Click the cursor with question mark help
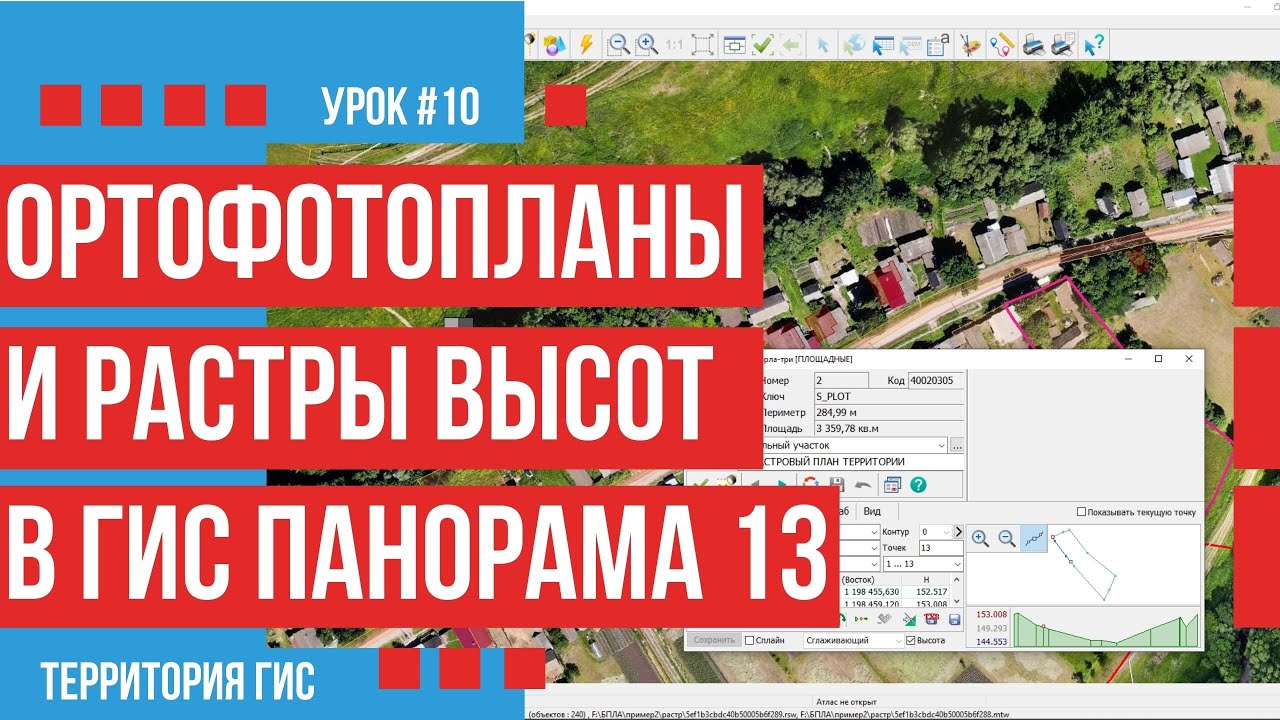The width and height of the screenshot is (1280, 720). click(1095, 44)
